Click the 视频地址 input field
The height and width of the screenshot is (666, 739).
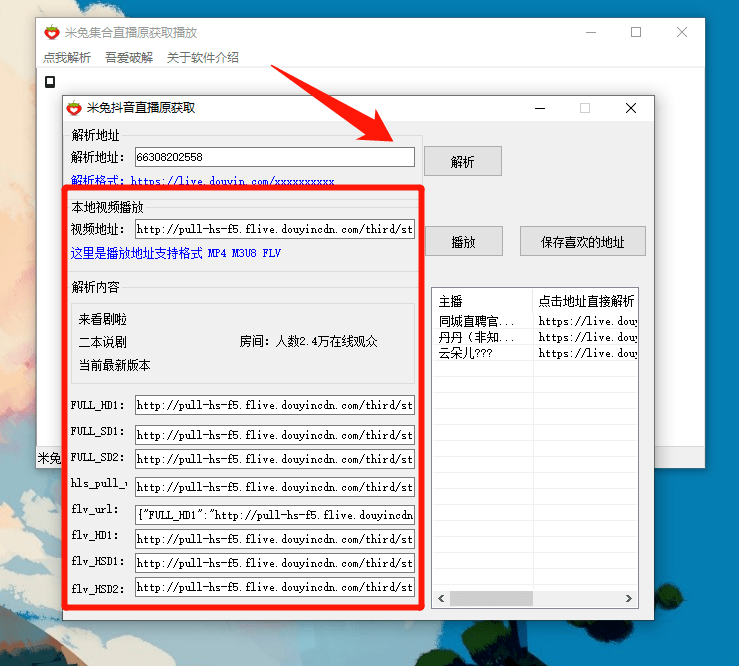(x=275, y=229)
